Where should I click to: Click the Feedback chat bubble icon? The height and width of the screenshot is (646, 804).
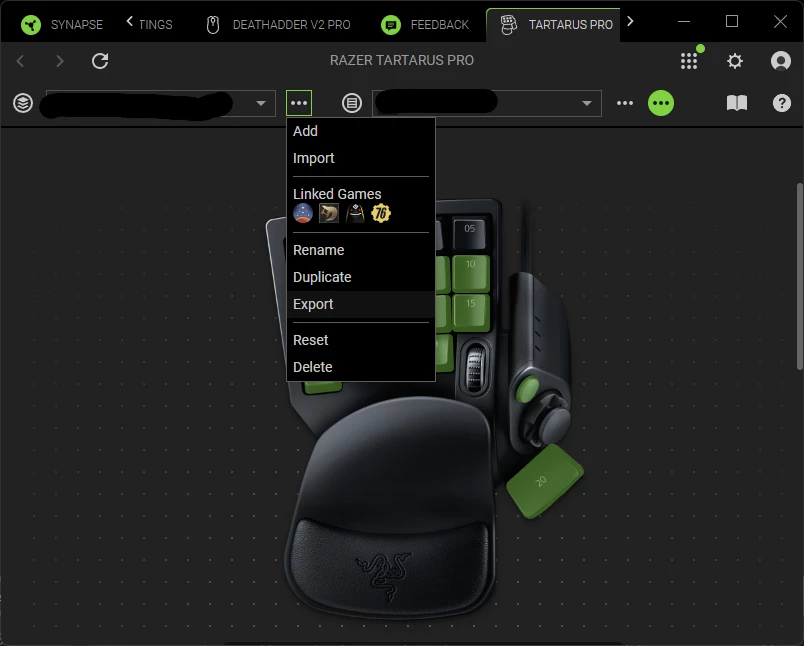point(391,24)
